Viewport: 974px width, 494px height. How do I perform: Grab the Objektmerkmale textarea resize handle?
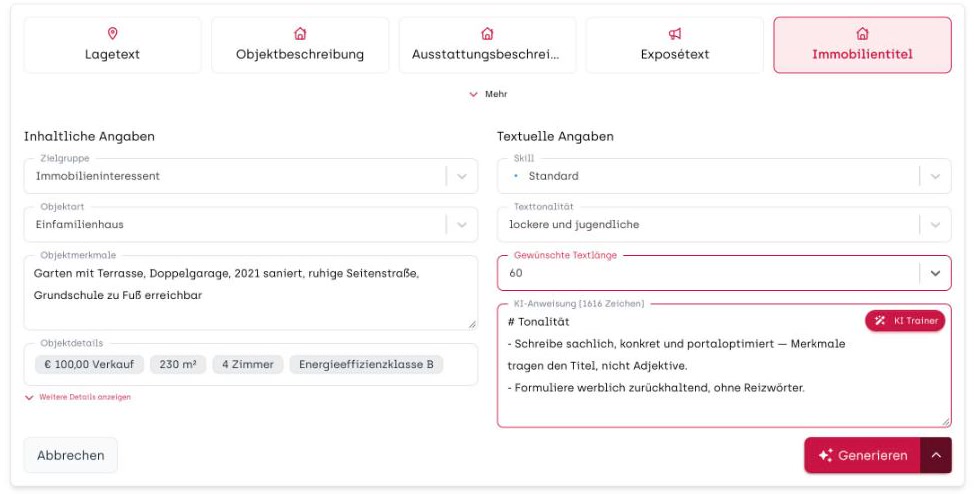(472, 324)
